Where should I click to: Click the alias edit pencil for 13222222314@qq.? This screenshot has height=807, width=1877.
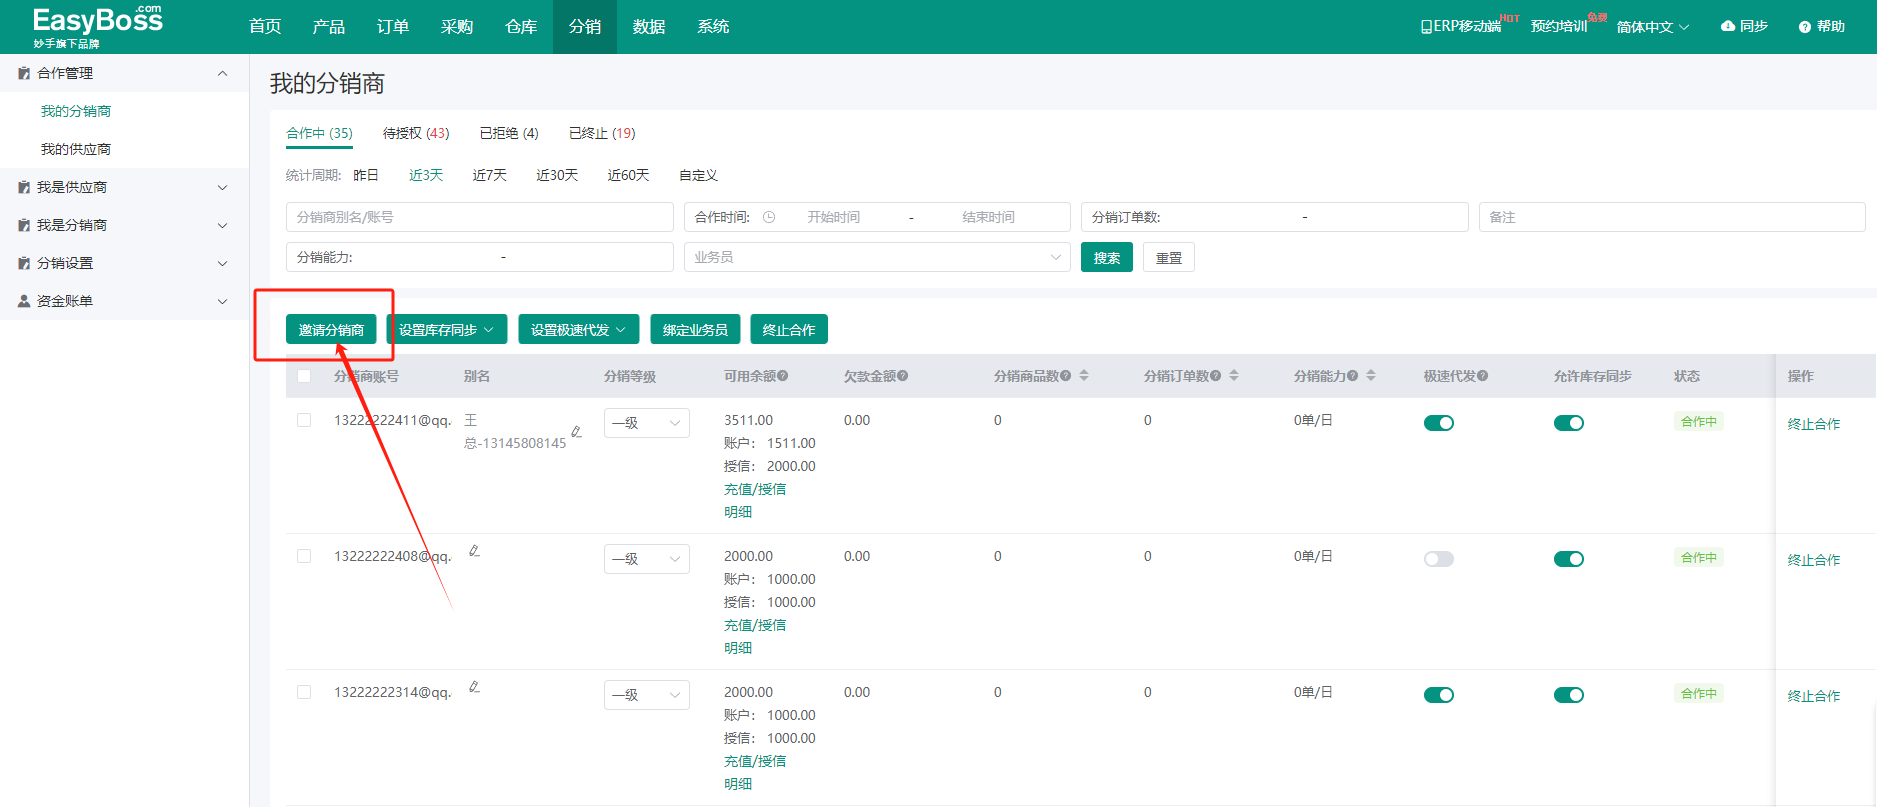click(474, 687)
